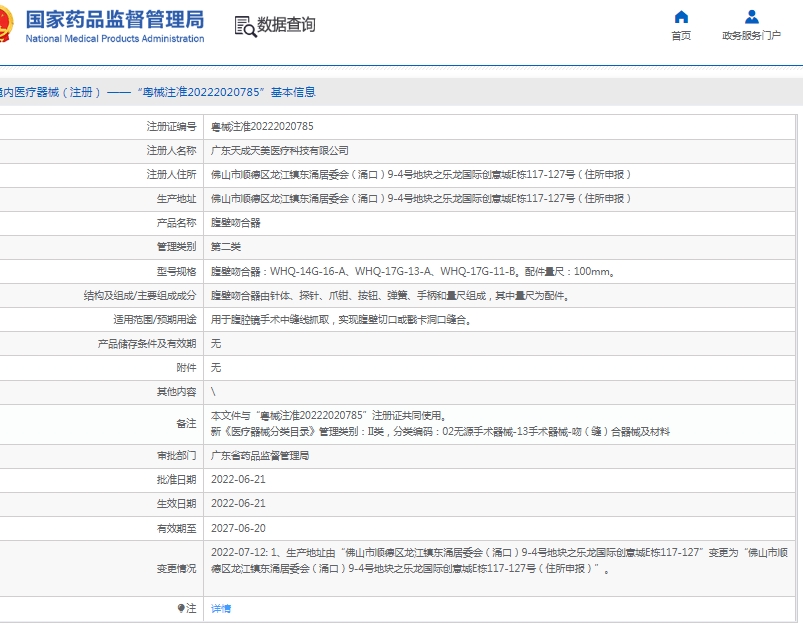Click the 生产地址 address value
Screen dimensions: 803x629
click(x=420, y=199)
